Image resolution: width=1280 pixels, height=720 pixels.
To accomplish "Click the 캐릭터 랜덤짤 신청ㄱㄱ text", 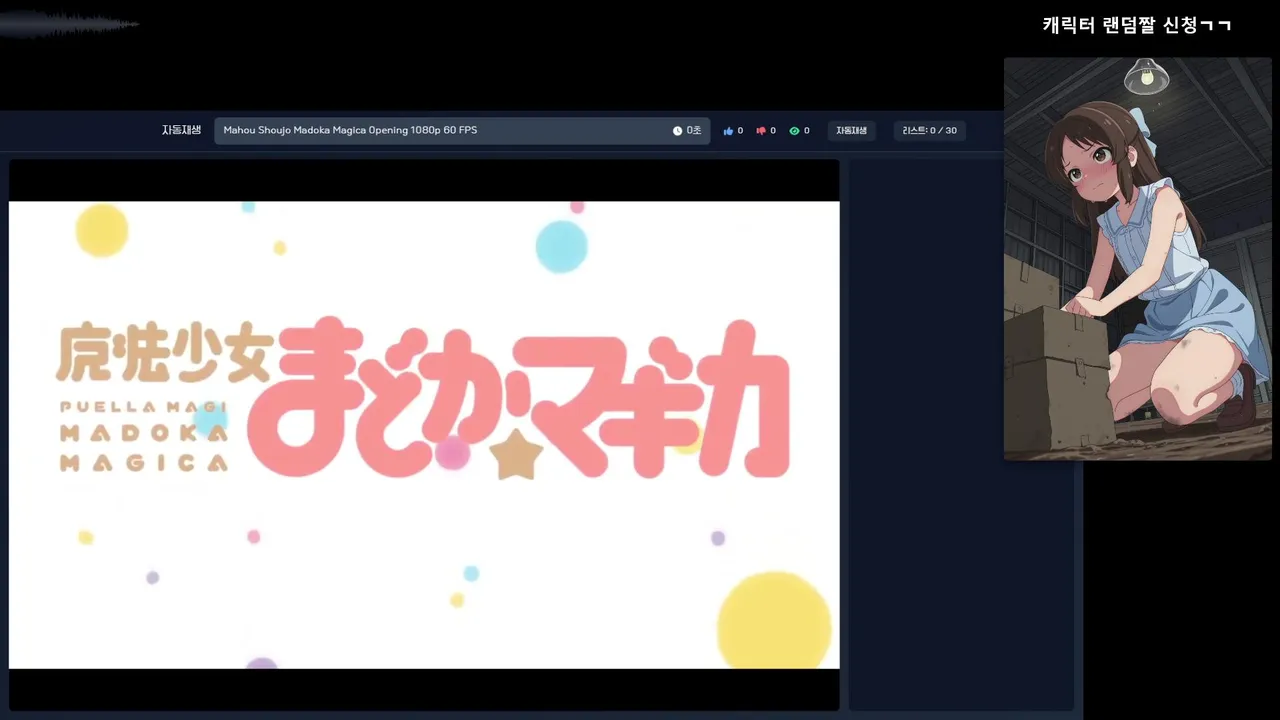I will click(x=1137, y=25).
